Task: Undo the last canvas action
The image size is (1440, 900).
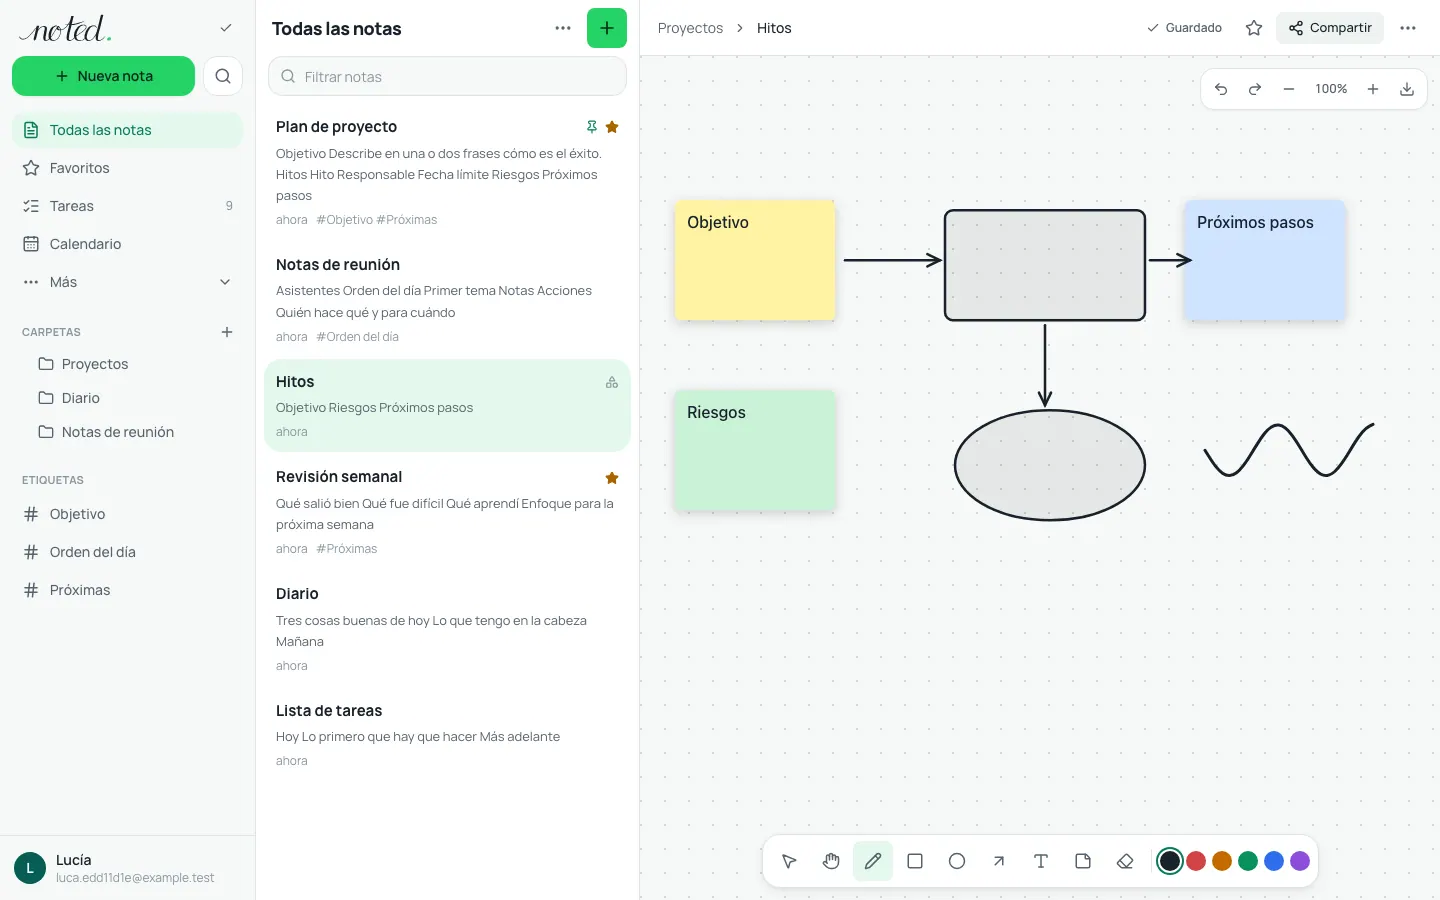Action: [x=1221, y=89]
